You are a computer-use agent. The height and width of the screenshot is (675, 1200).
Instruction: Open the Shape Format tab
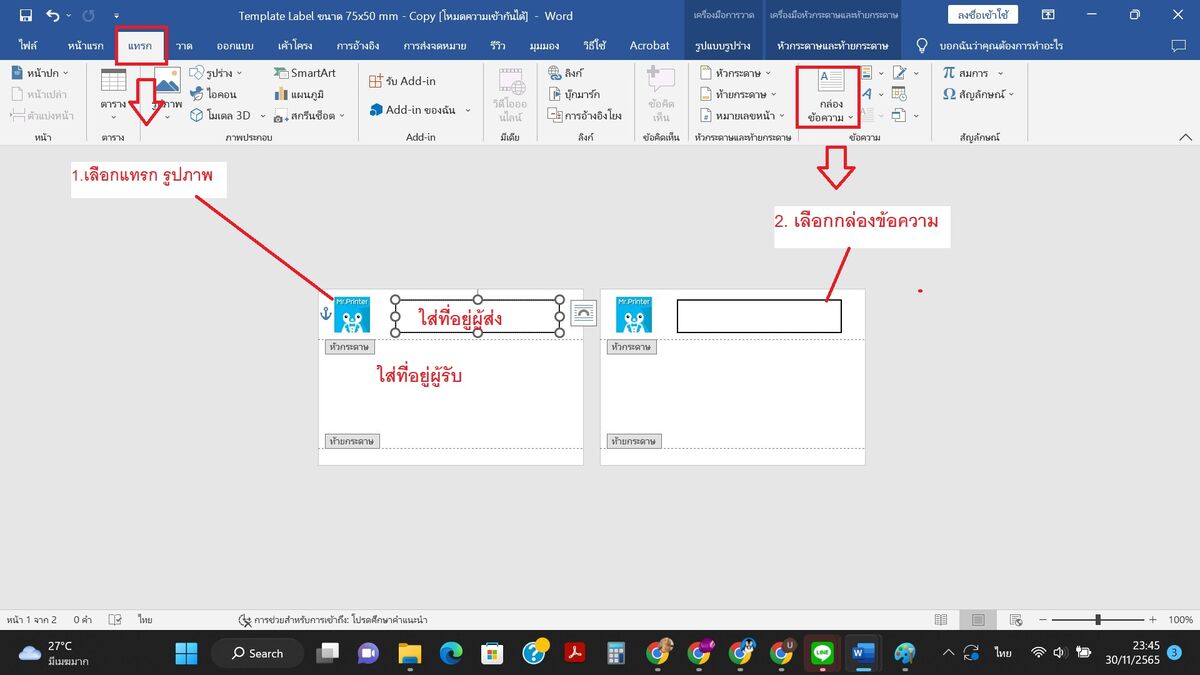pos(722,46)
